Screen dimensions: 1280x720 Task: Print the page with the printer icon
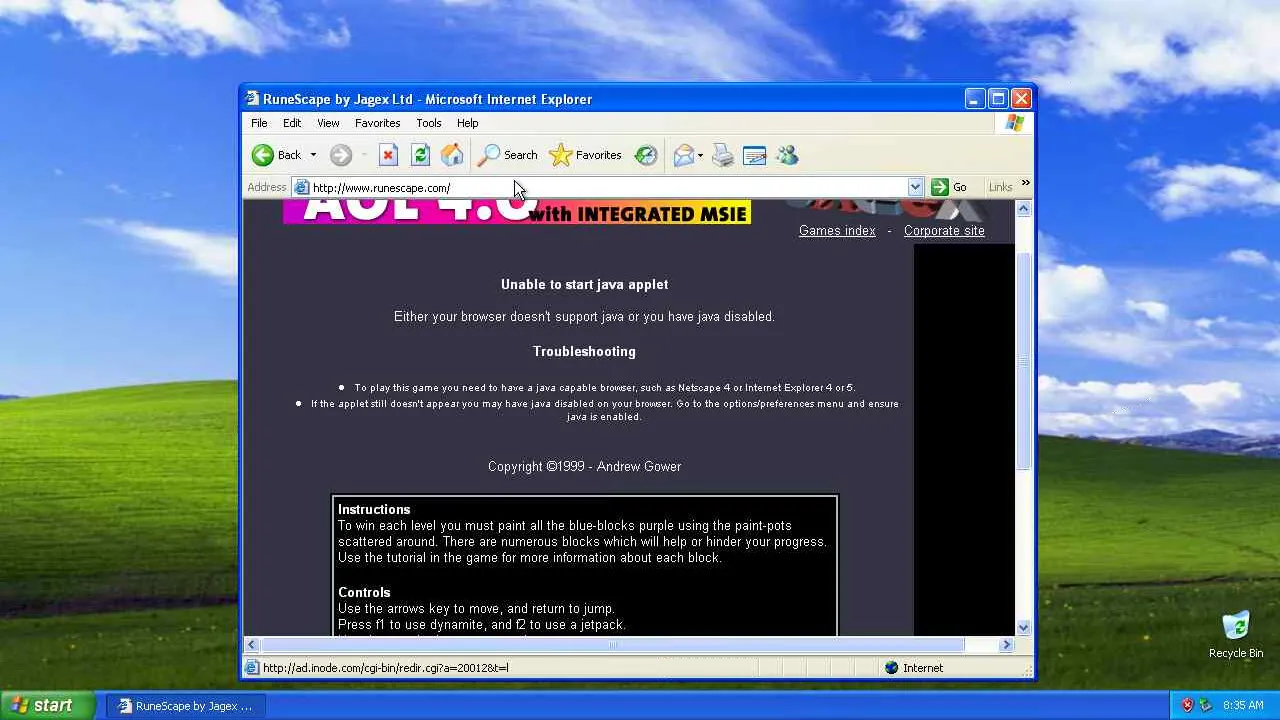723,155
